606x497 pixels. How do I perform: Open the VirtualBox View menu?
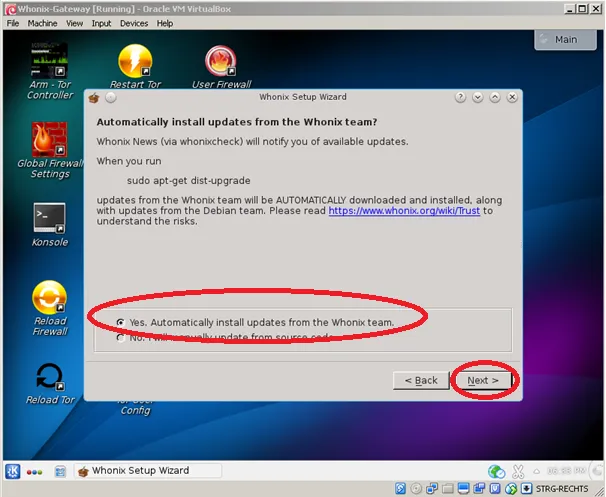click(x=74, y=23)
